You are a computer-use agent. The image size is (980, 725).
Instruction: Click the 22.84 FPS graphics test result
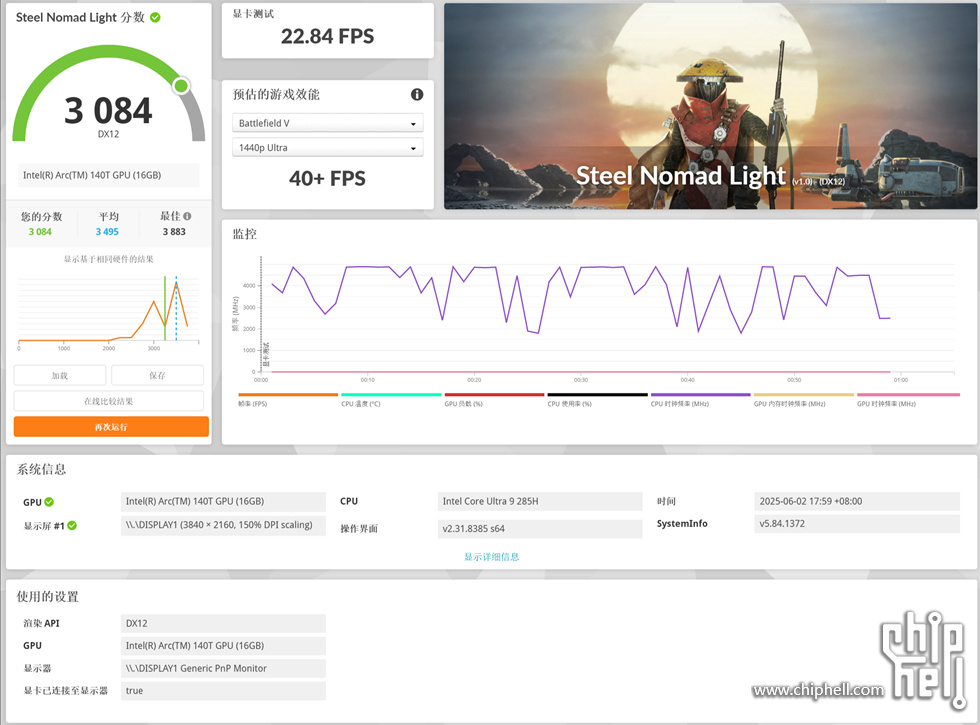(x=328, y=36)
